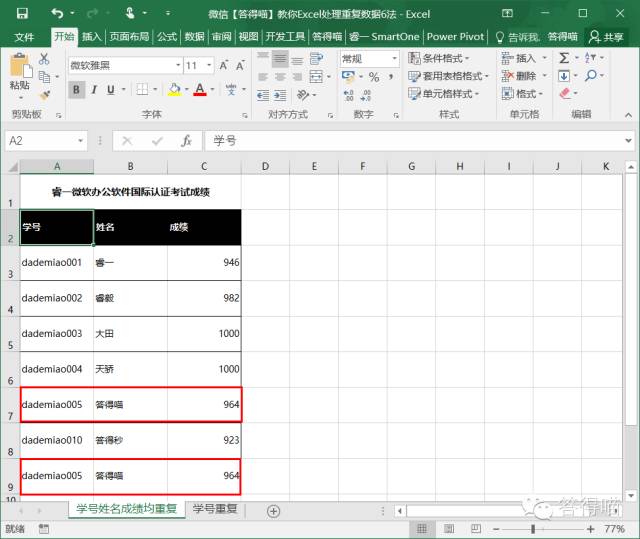The height and width of the screenshot is (539, 640).
Task: Toggle Italic formatting
Action: point(94,89)
